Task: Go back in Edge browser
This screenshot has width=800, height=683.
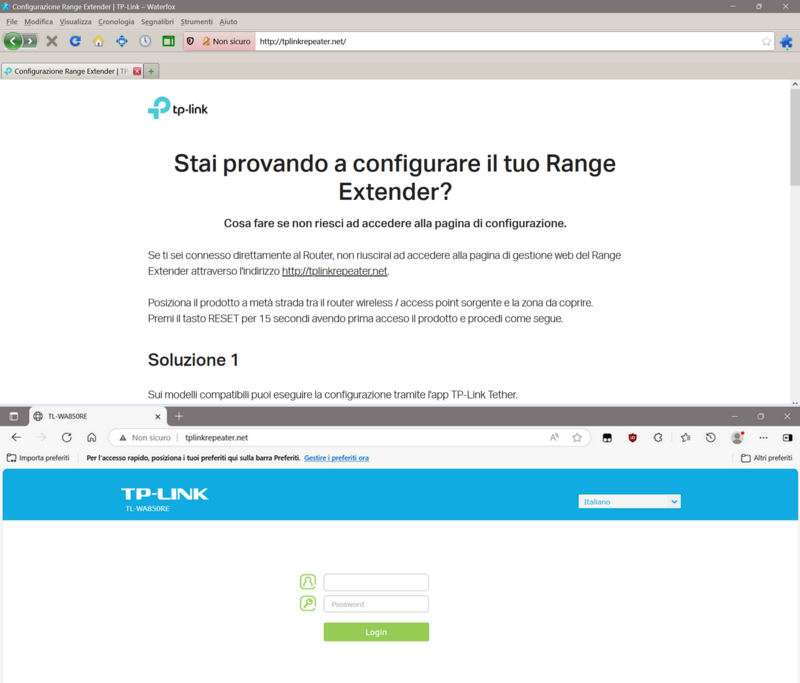Action: (x=16, y=437)
